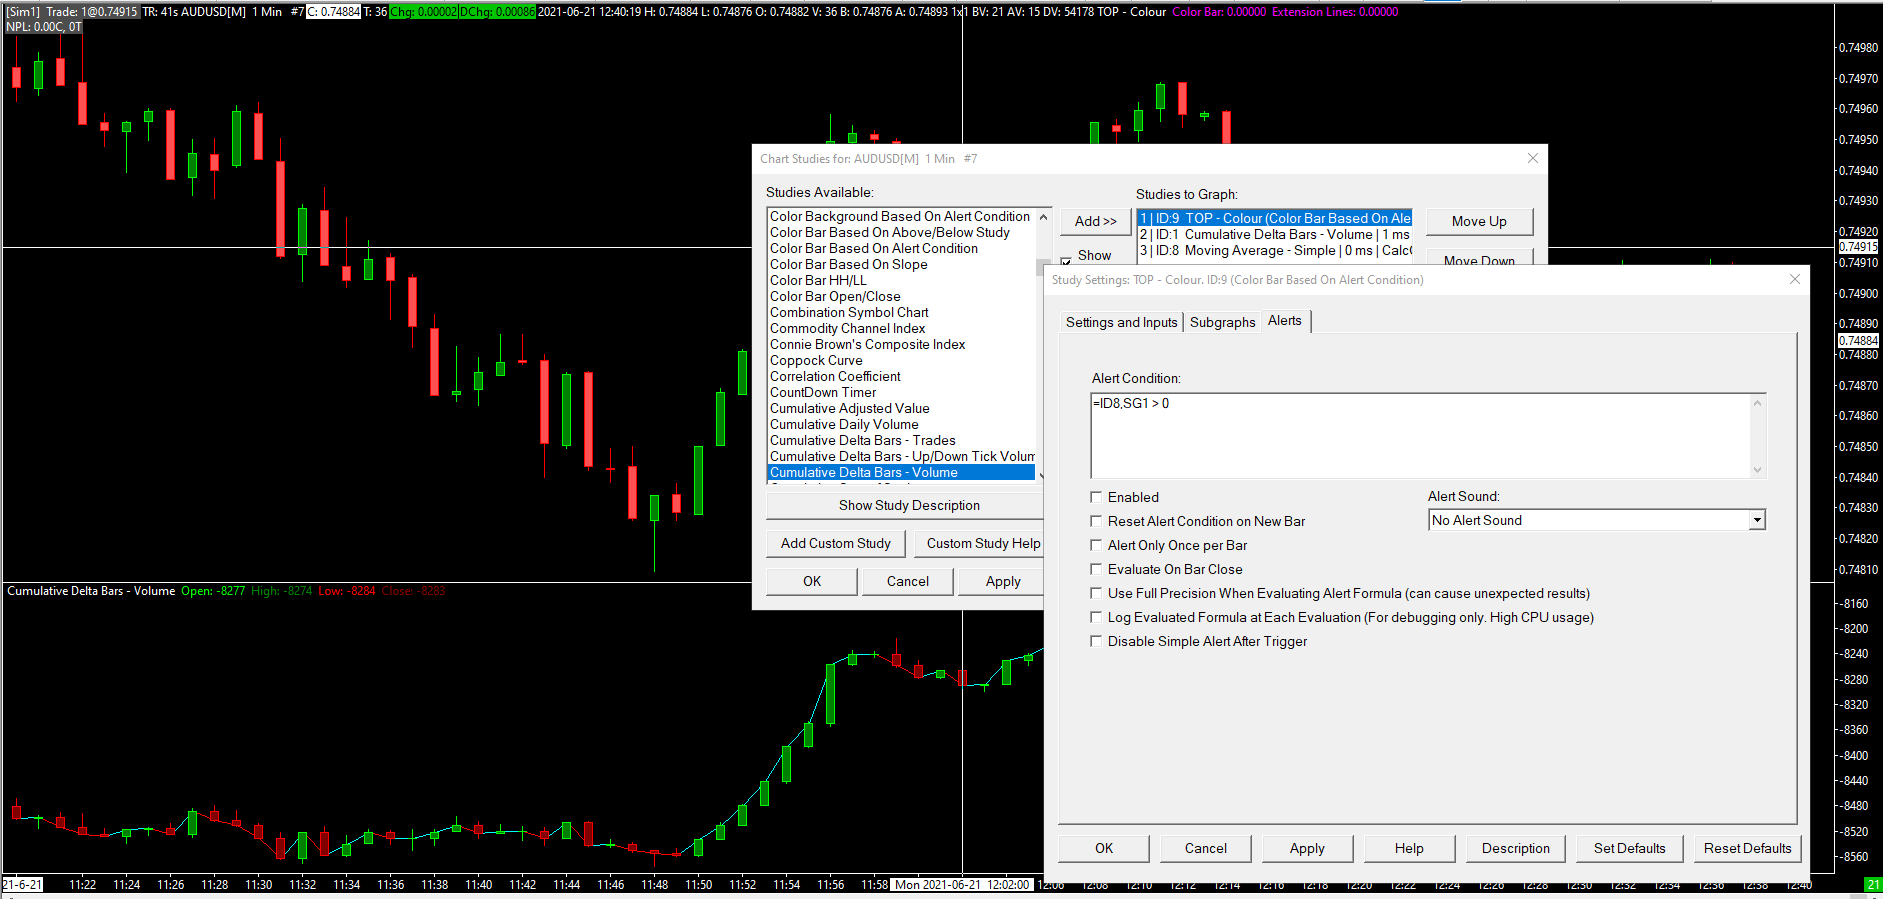Click the Extension Lines: 0.00000 header label
The image size is (1883, 899).
[1335, 12]
